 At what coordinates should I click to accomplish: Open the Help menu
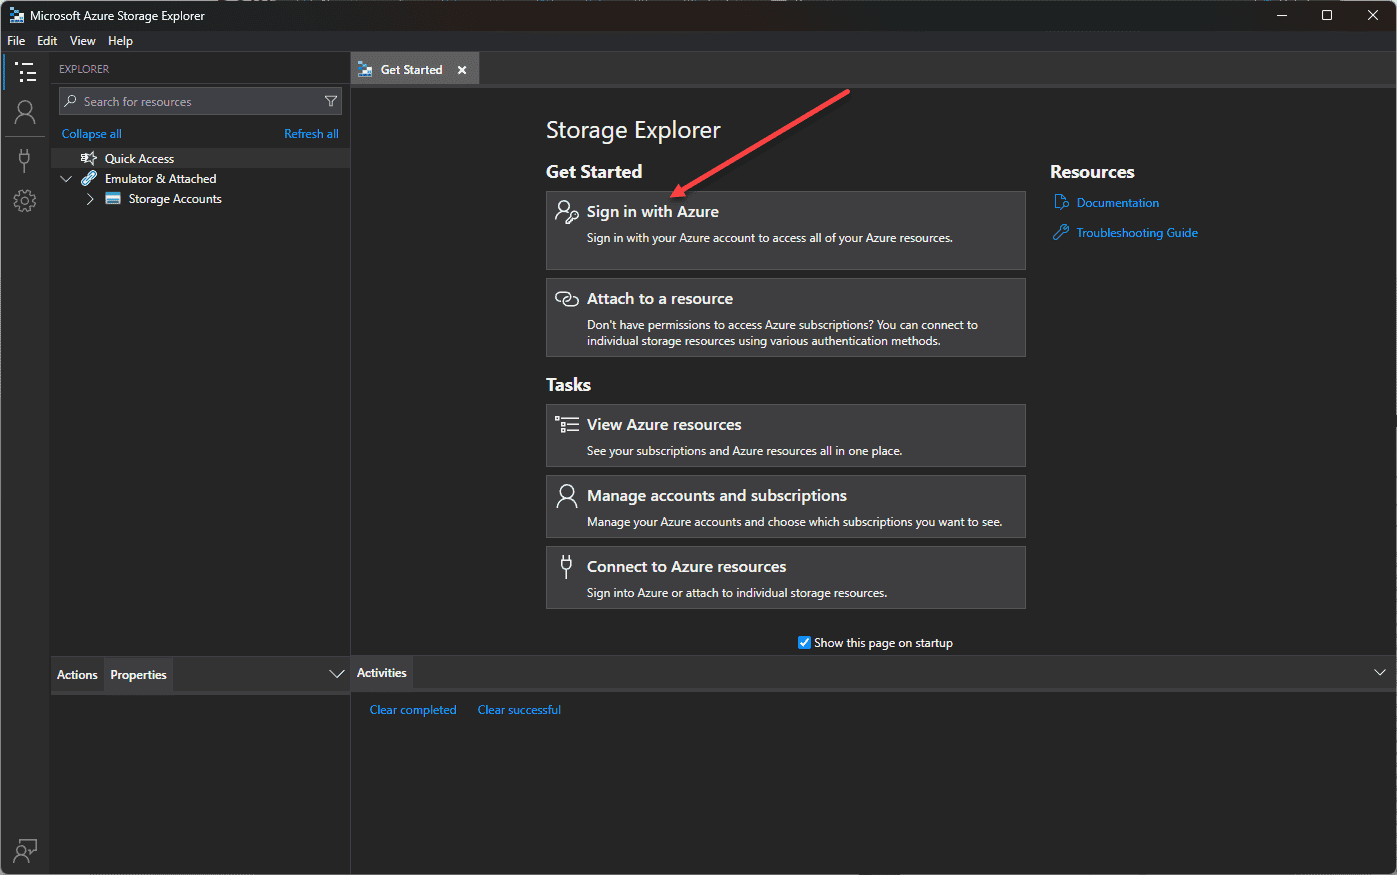(x=121, y=41)
